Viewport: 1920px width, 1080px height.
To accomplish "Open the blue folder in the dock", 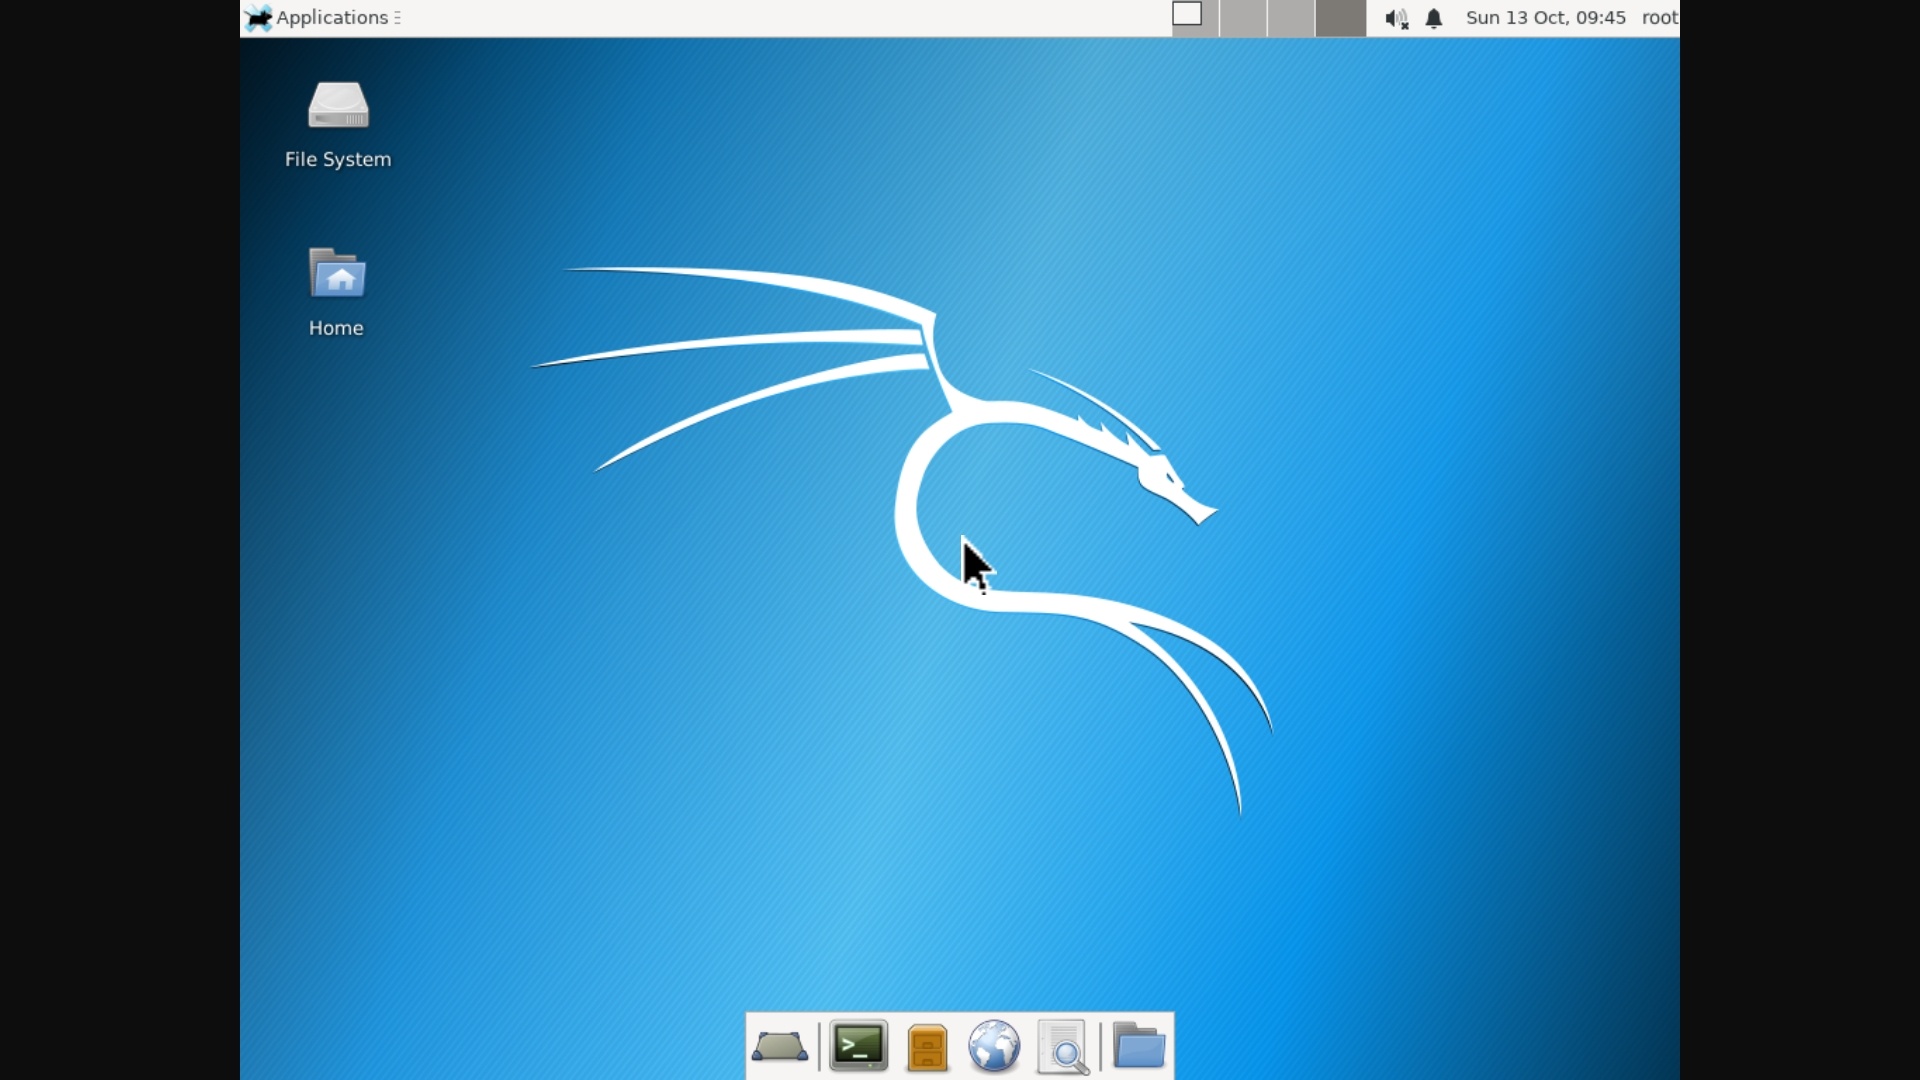I will click(1139, 1046).
